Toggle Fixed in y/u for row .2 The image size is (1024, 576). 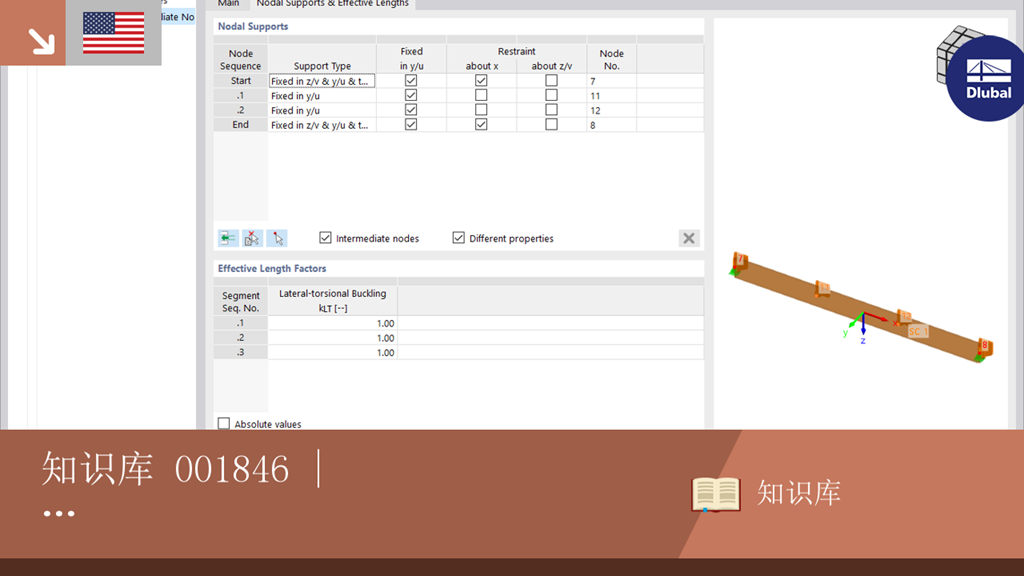pyautogui.click(x=411, y=110)
